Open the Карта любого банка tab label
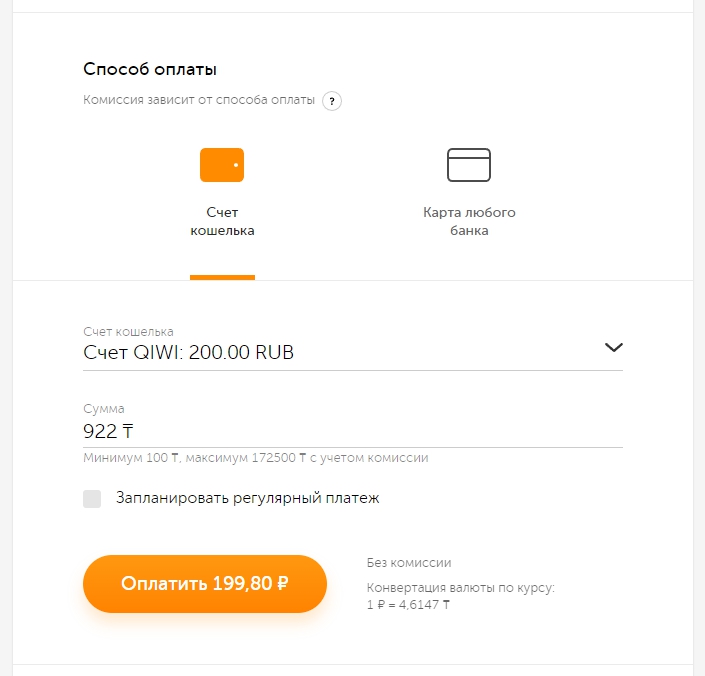705x676 pixels. 469,221
